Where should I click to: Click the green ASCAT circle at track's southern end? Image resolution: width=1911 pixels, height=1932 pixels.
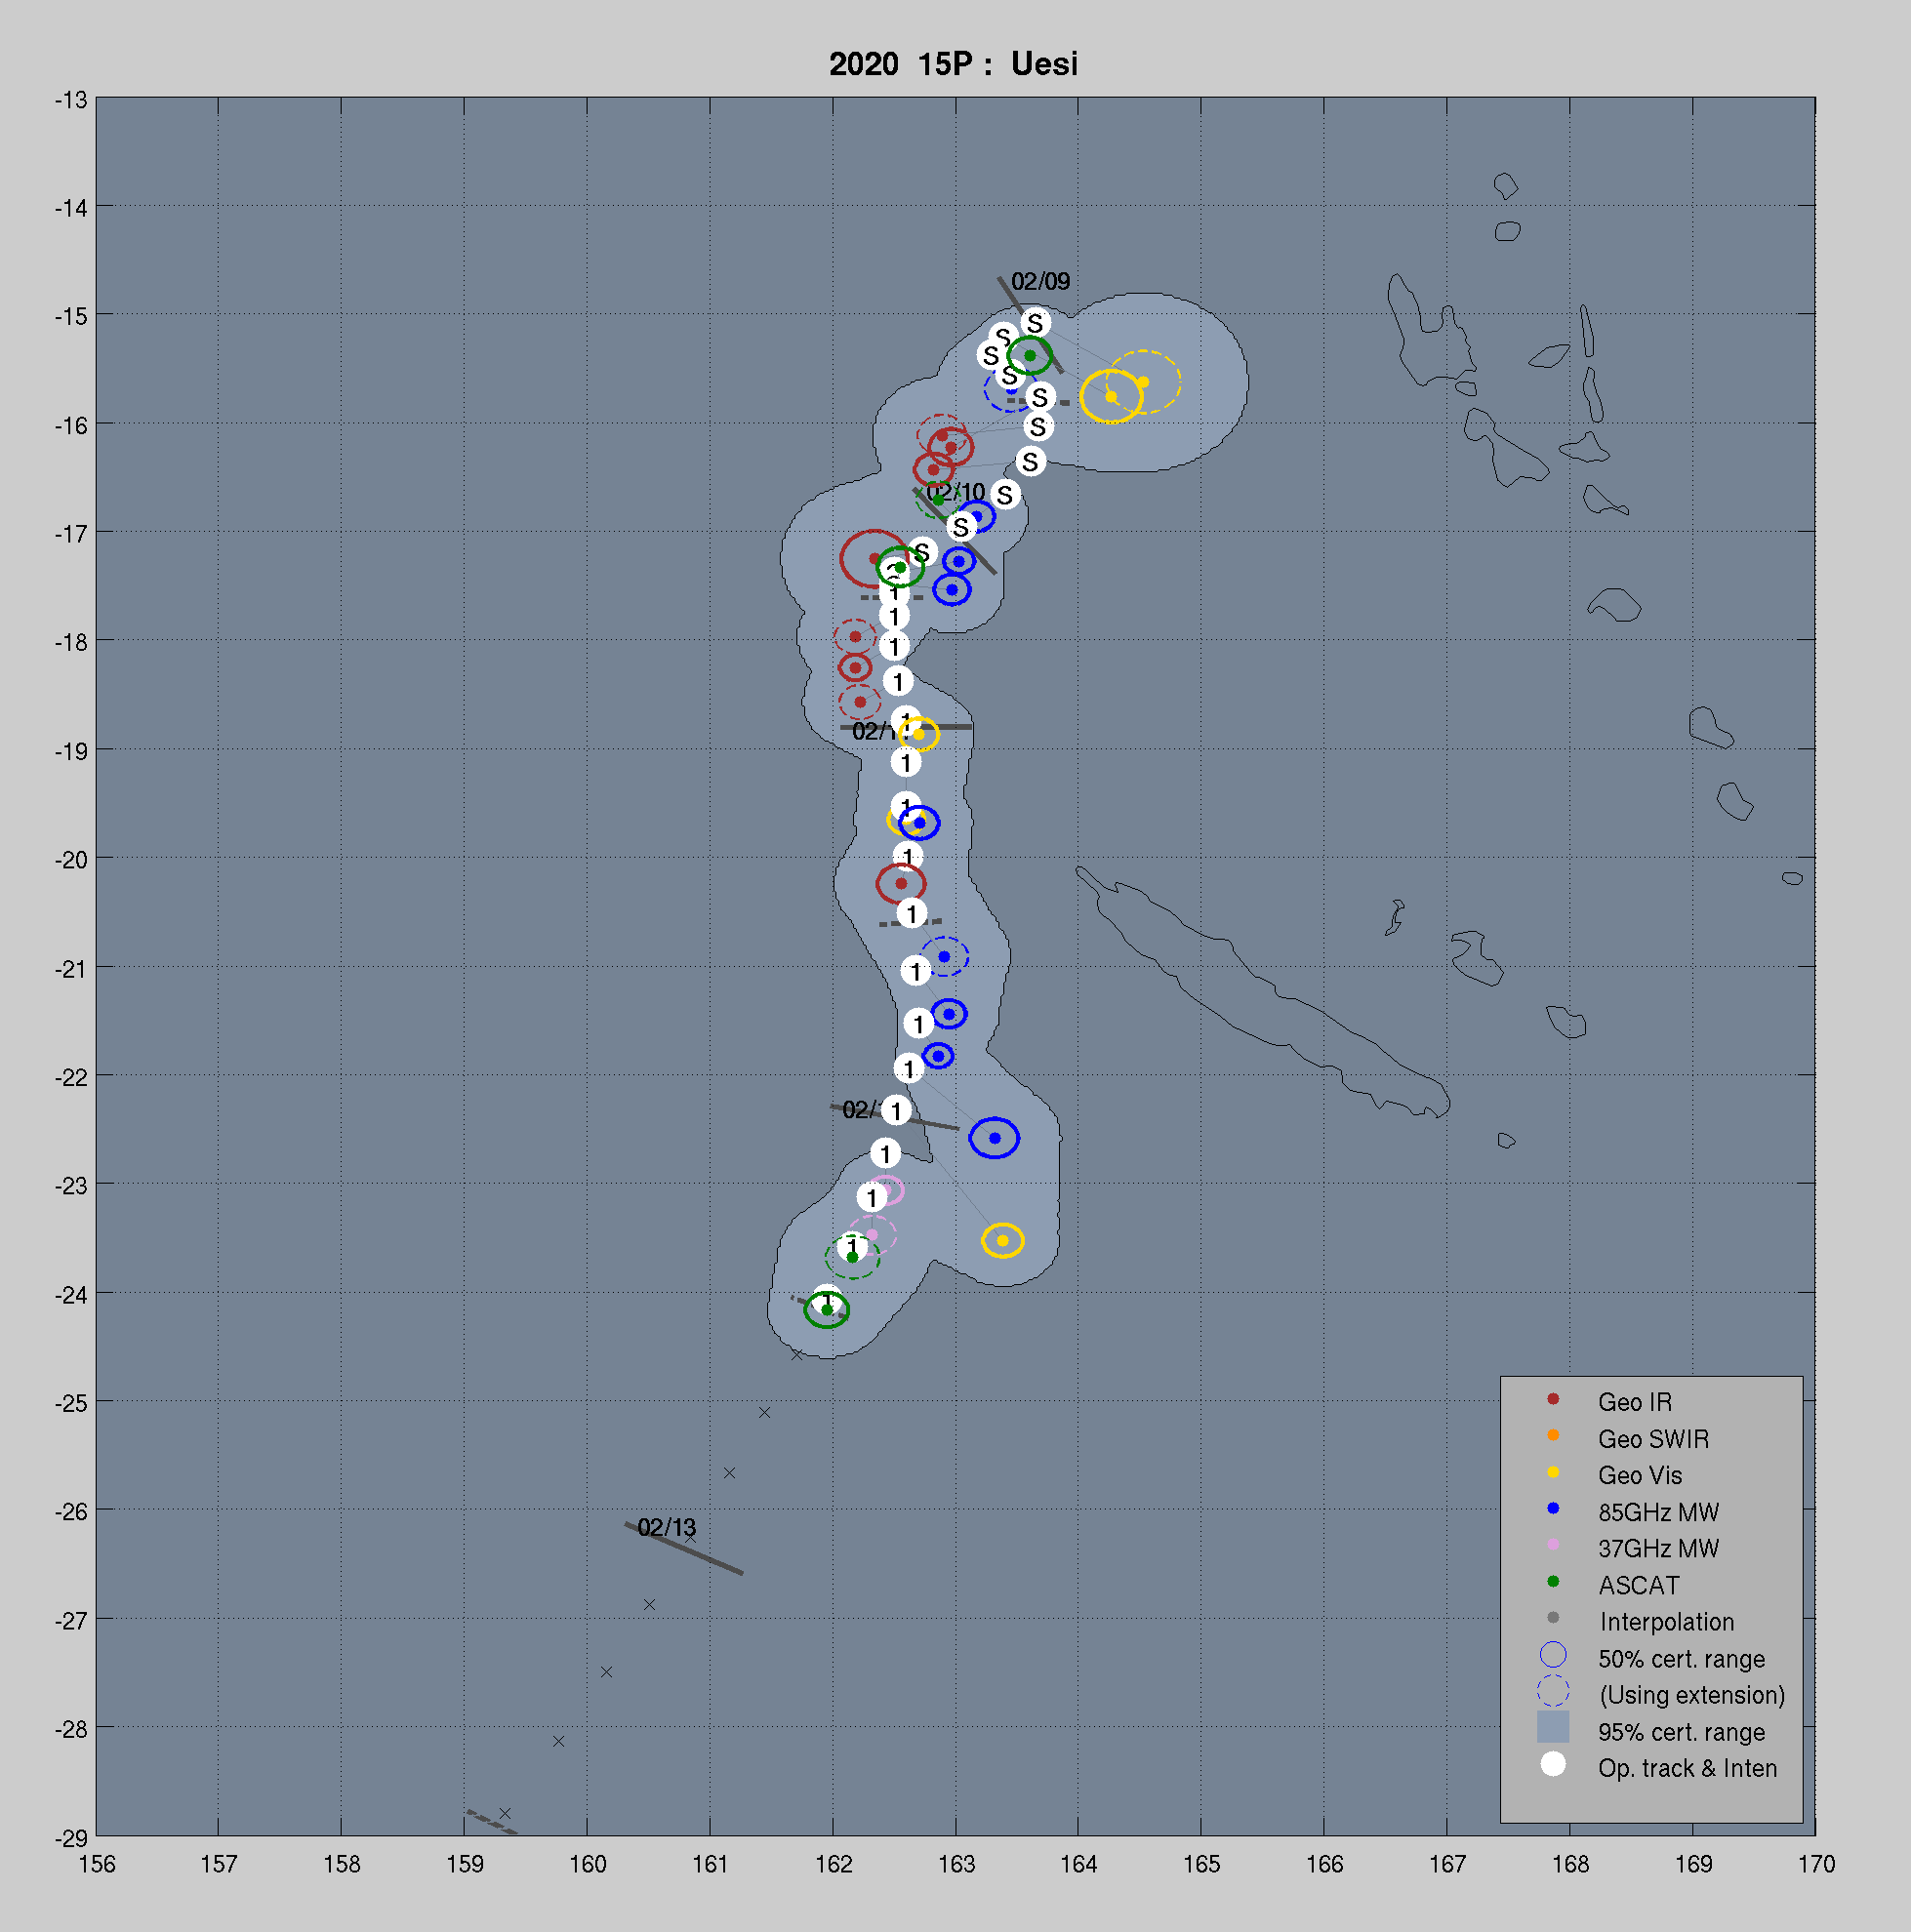[x=827, y=1310]
